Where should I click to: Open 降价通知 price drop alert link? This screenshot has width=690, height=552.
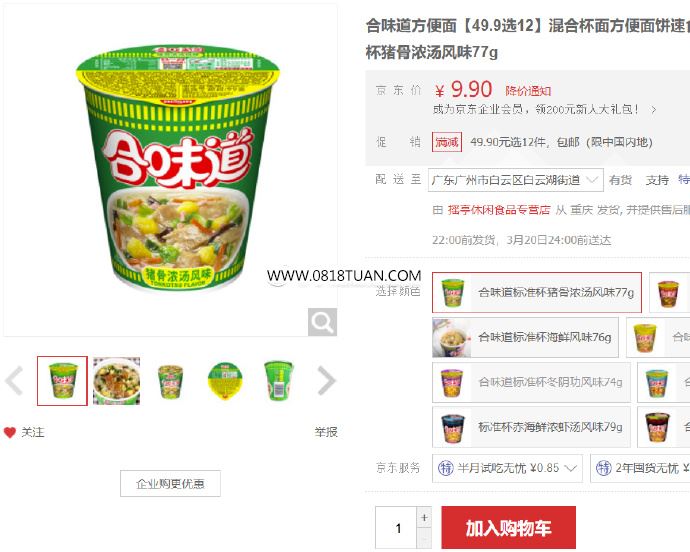528,91
